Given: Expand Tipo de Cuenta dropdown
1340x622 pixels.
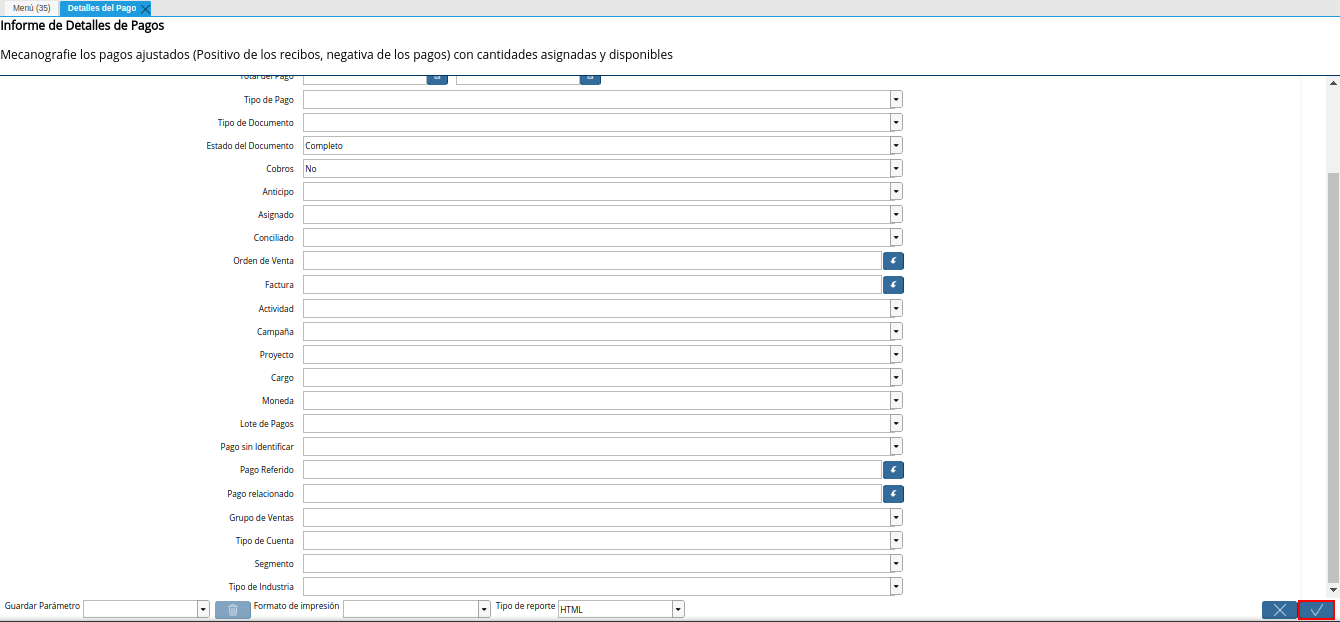Looking at the screenshot, I should (896, 541).
